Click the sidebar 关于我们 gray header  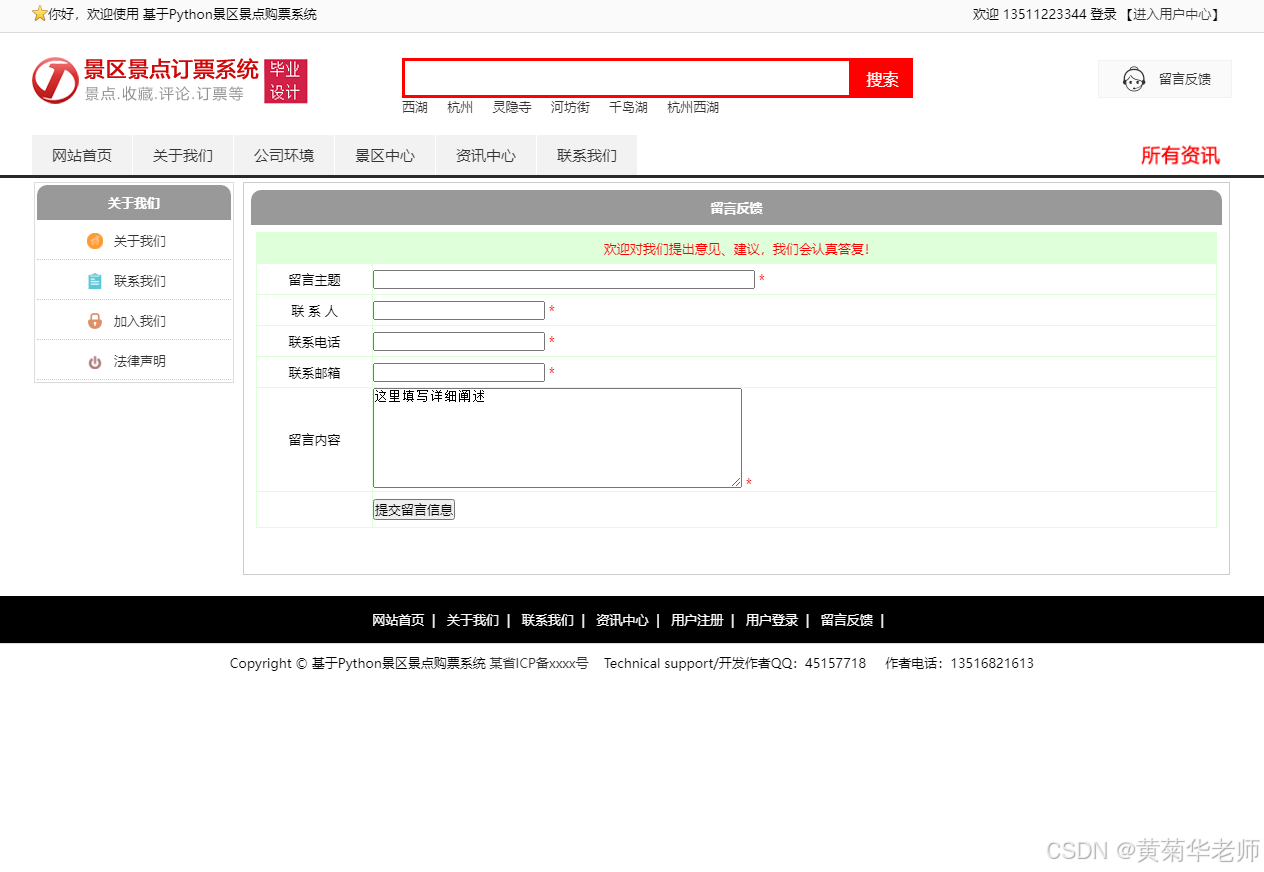[x=134, y=203]
